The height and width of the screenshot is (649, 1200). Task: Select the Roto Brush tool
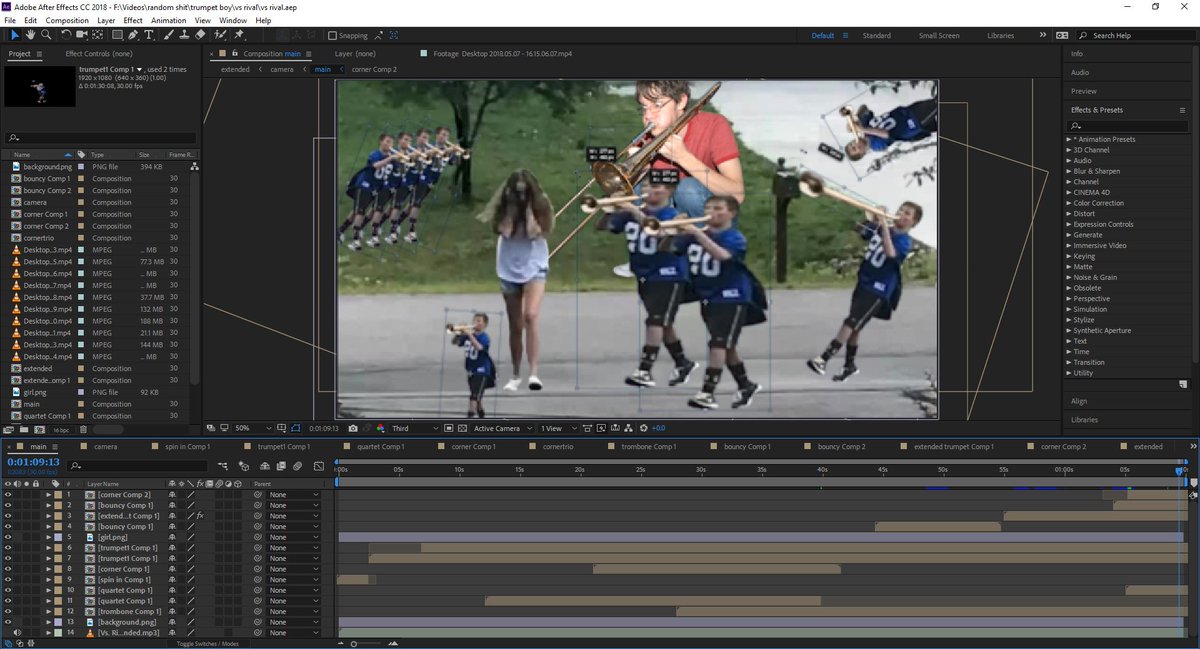pyautogui.click(x=220, y=35)
